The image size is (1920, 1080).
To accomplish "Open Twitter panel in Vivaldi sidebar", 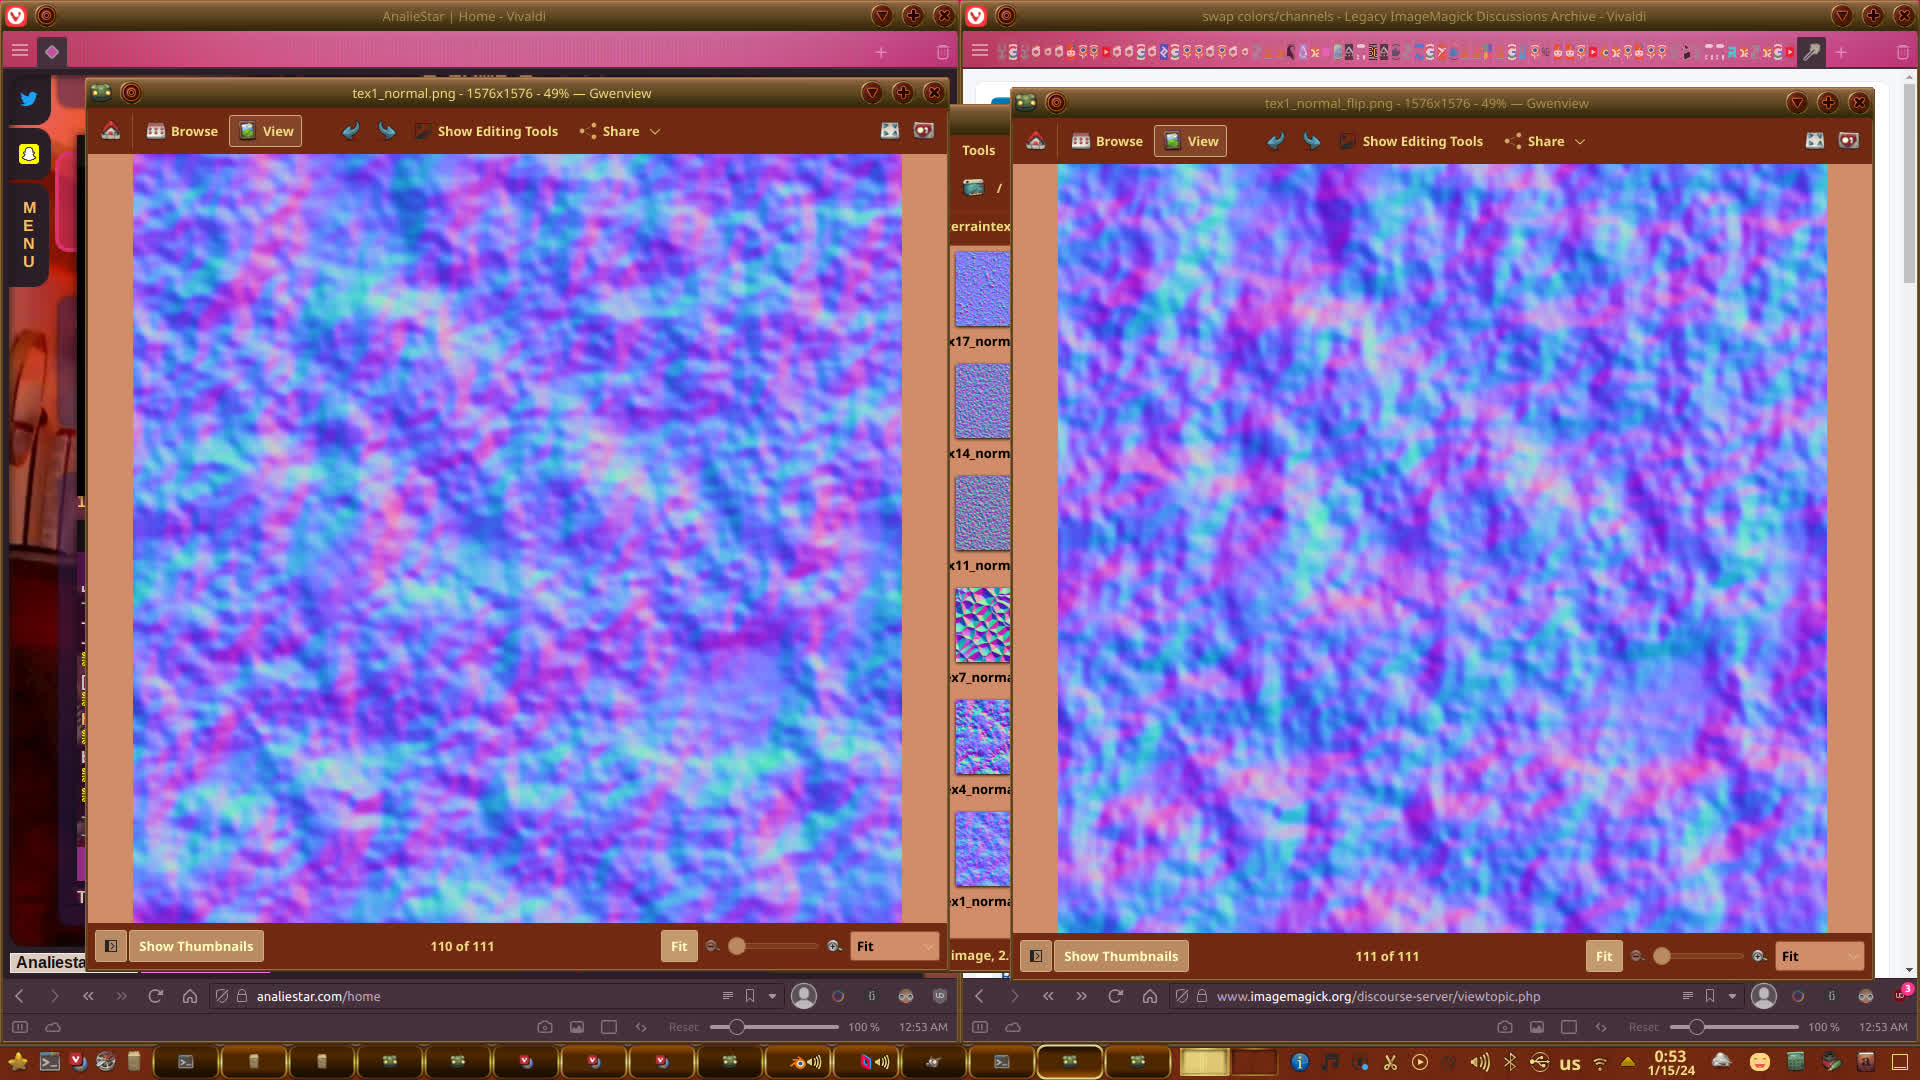I will [x=29, y=99].
